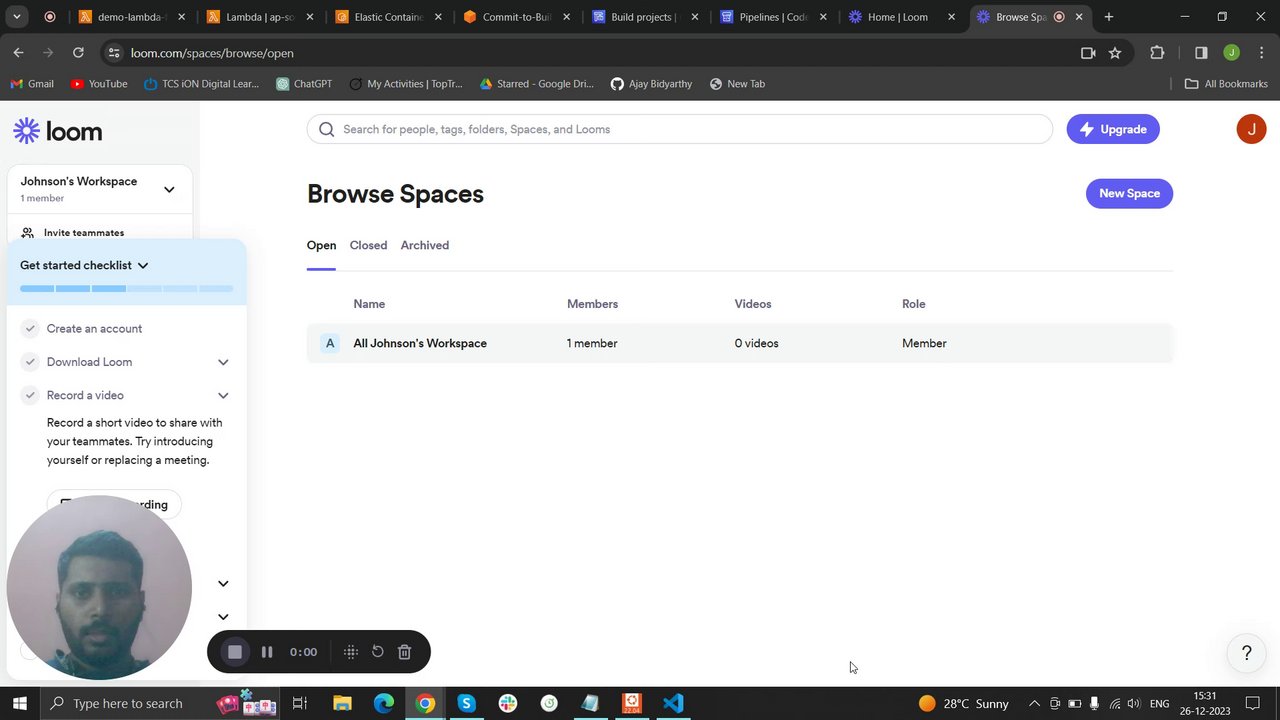Open the Chrome tab search chevron
Screen dimensions: 1280x720
(x=17, y=17)
